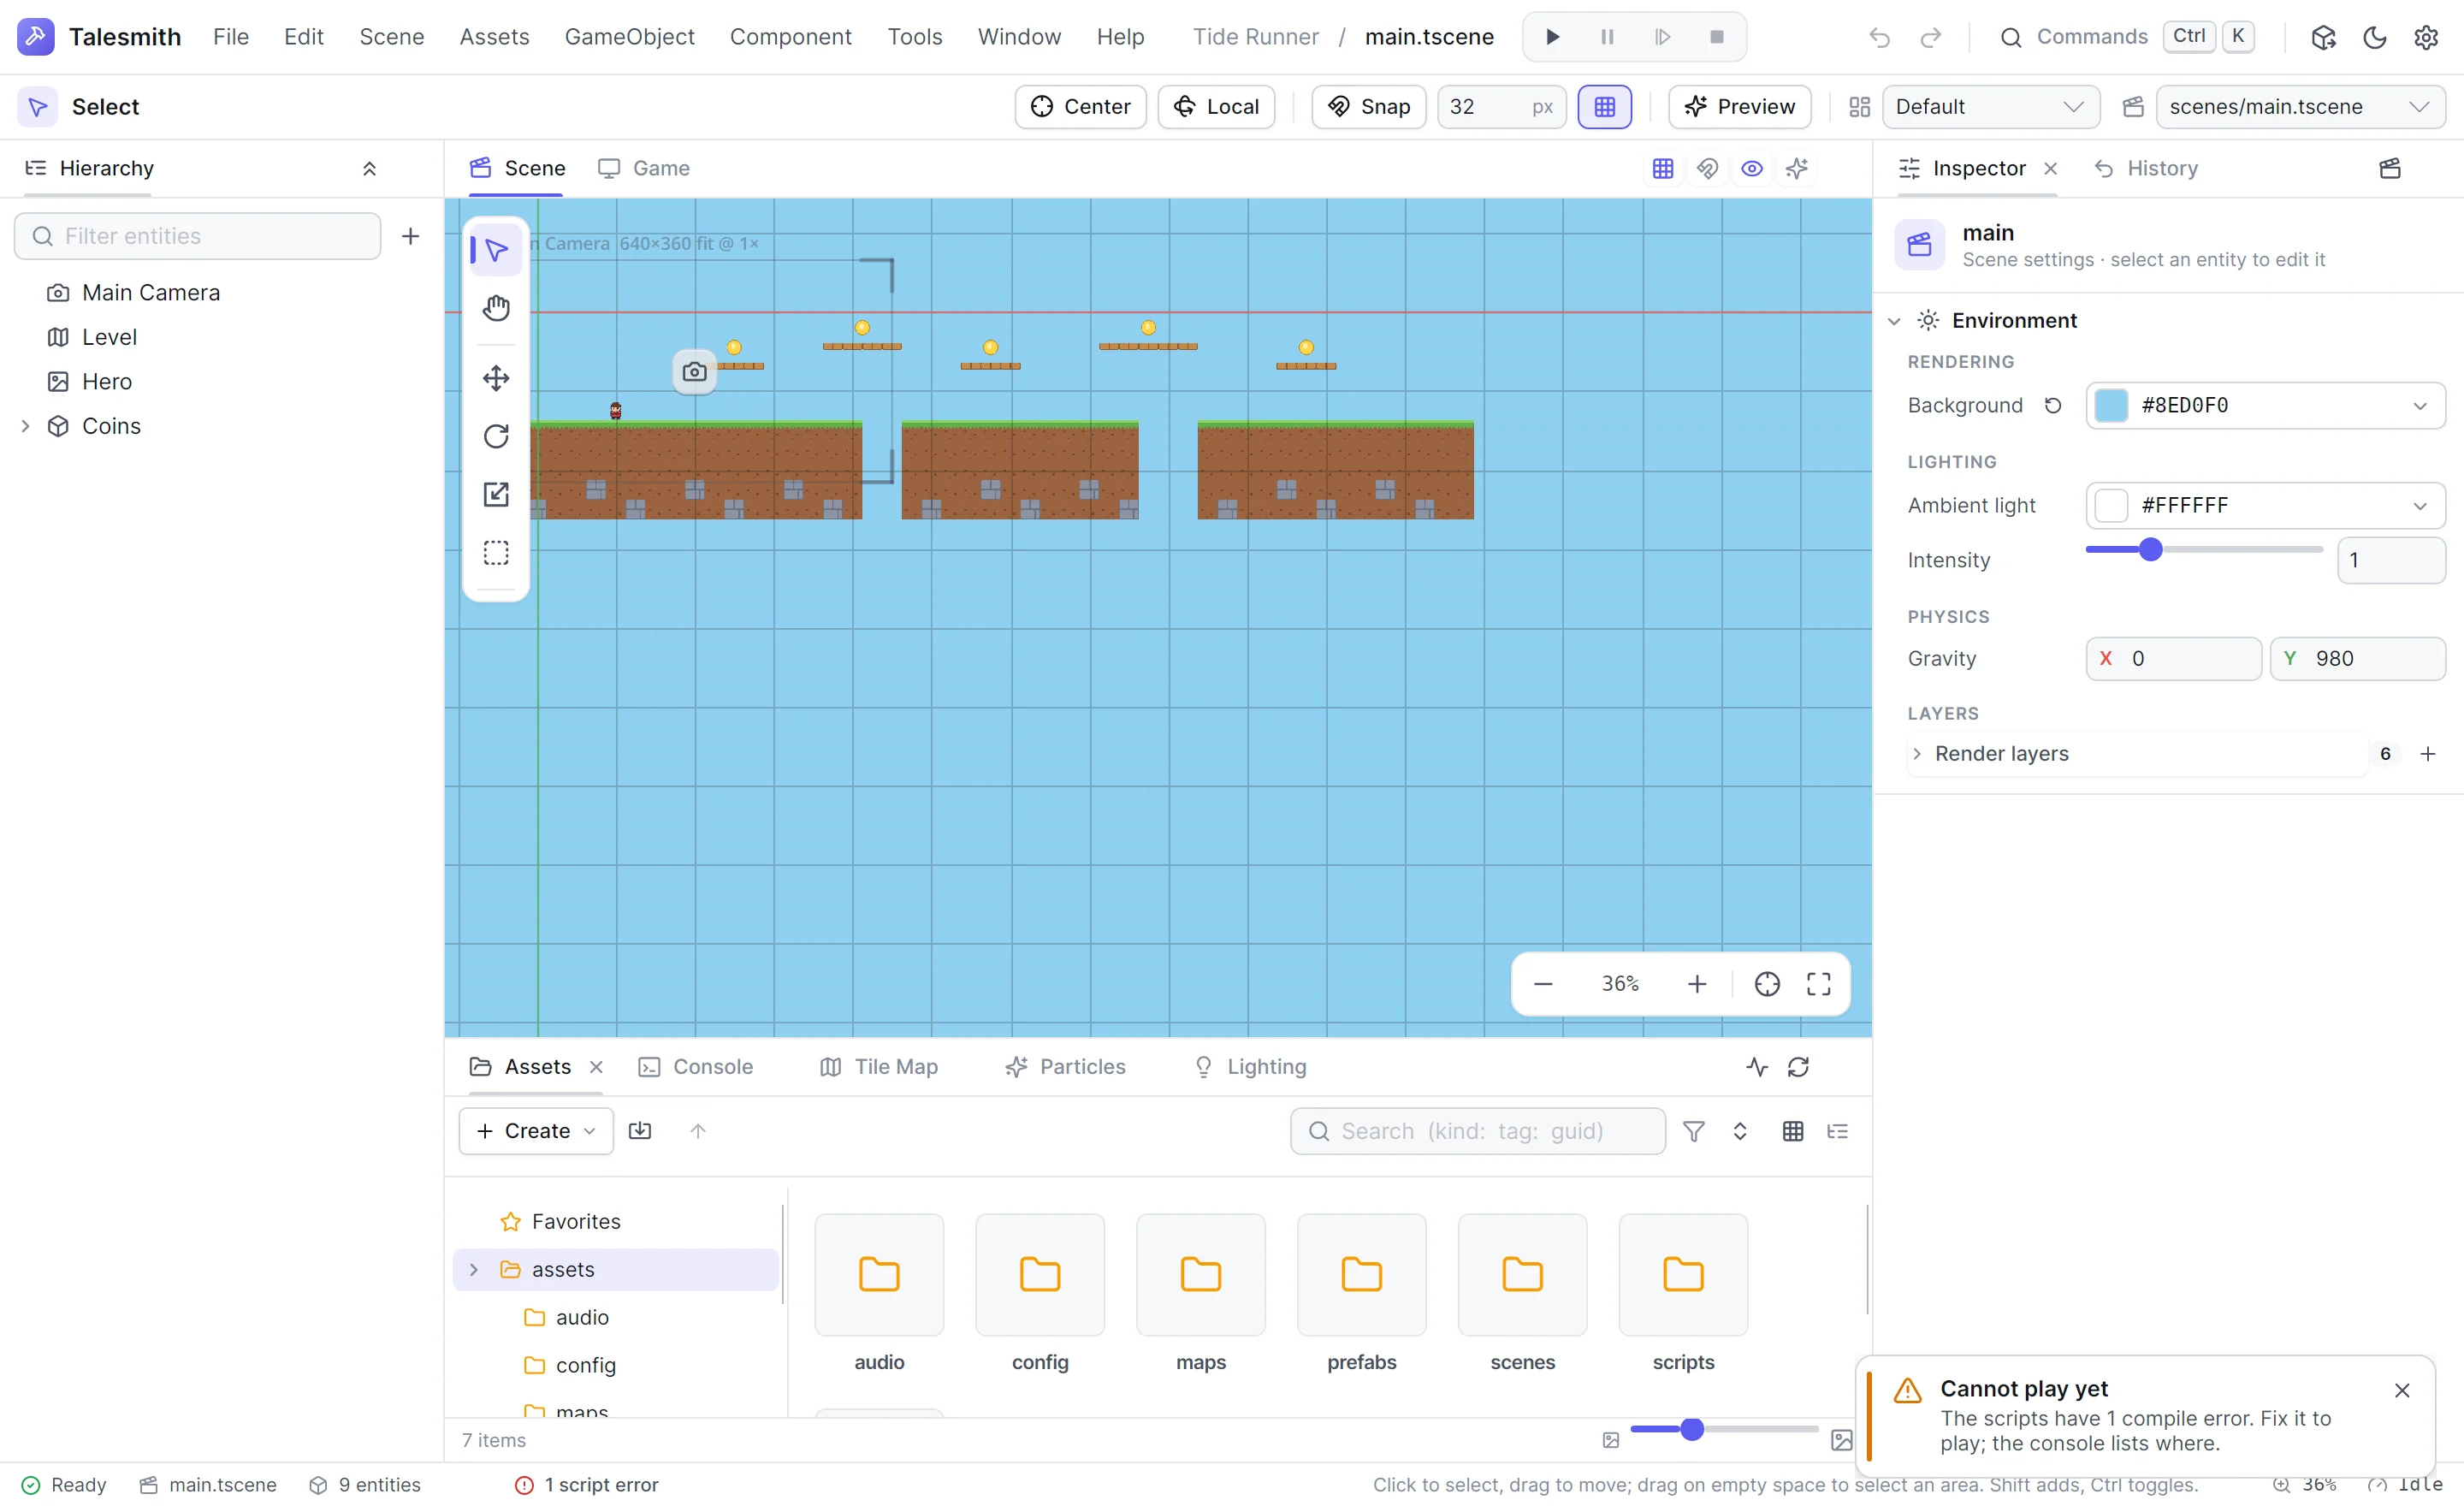2464x1506 pixels.
Task: Switch to the History tab
Action: (2146, 168)
